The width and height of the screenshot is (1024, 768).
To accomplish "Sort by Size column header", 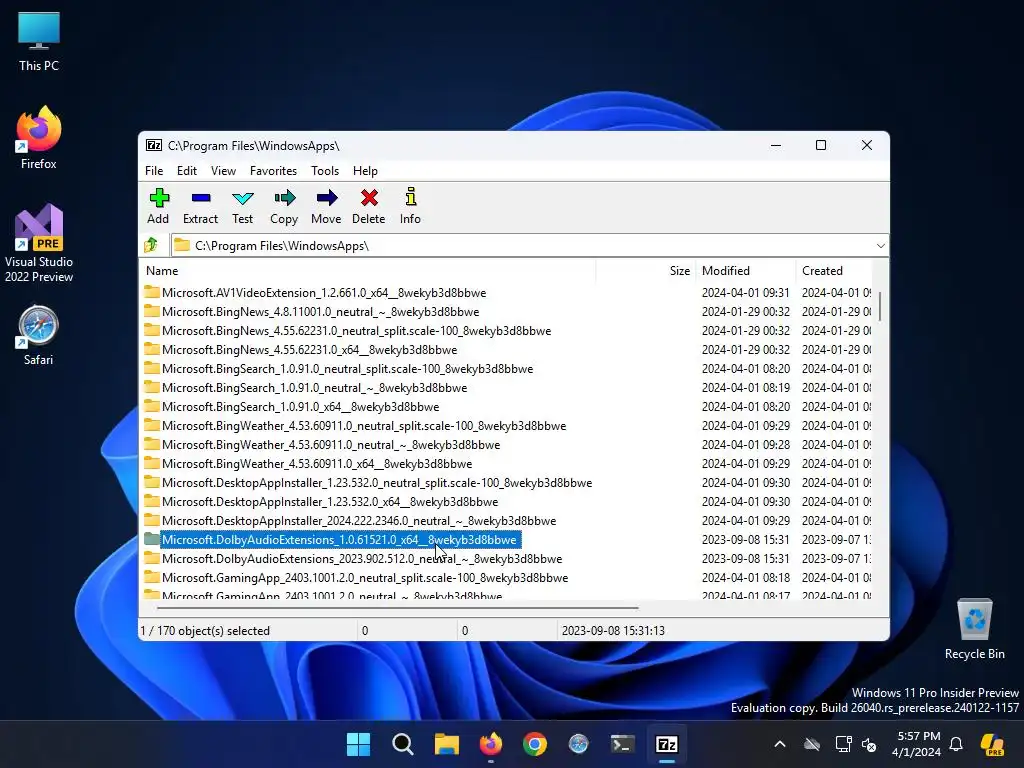I will [645, 270].
